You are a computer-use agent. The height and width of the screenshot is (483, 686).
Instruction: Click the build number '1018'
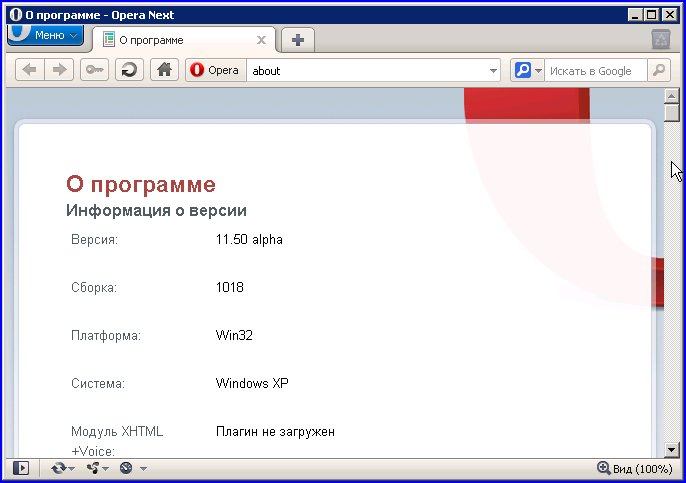pos(230,287)
